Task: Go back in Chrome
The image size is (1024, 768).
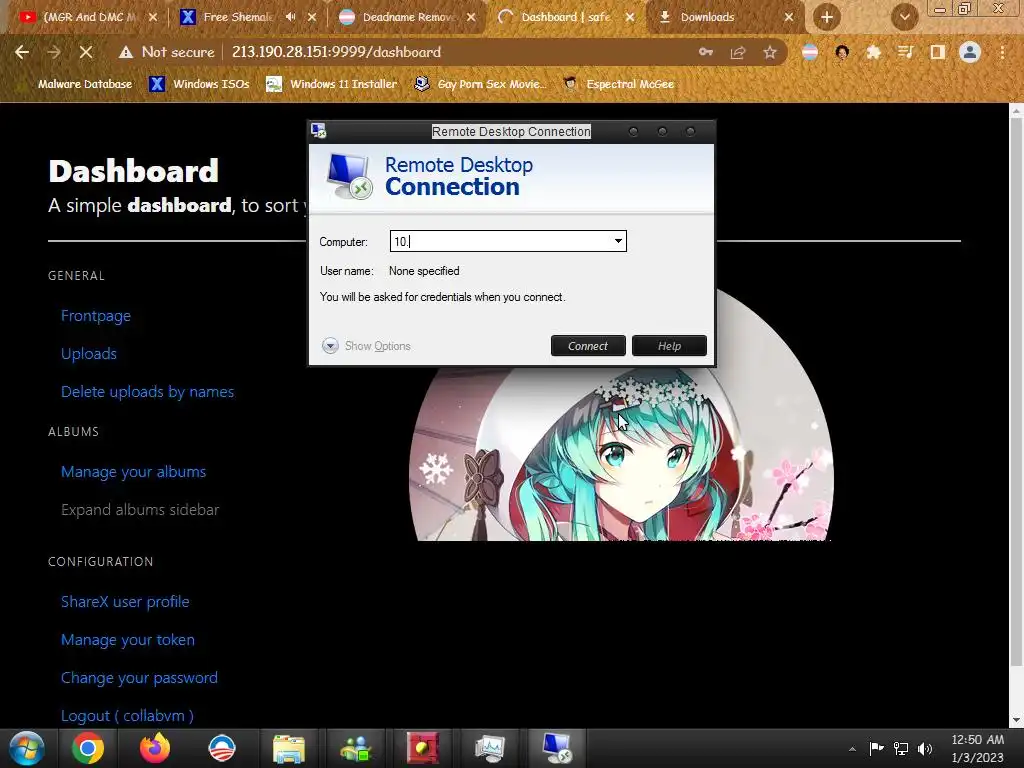Action: [22, 52]
